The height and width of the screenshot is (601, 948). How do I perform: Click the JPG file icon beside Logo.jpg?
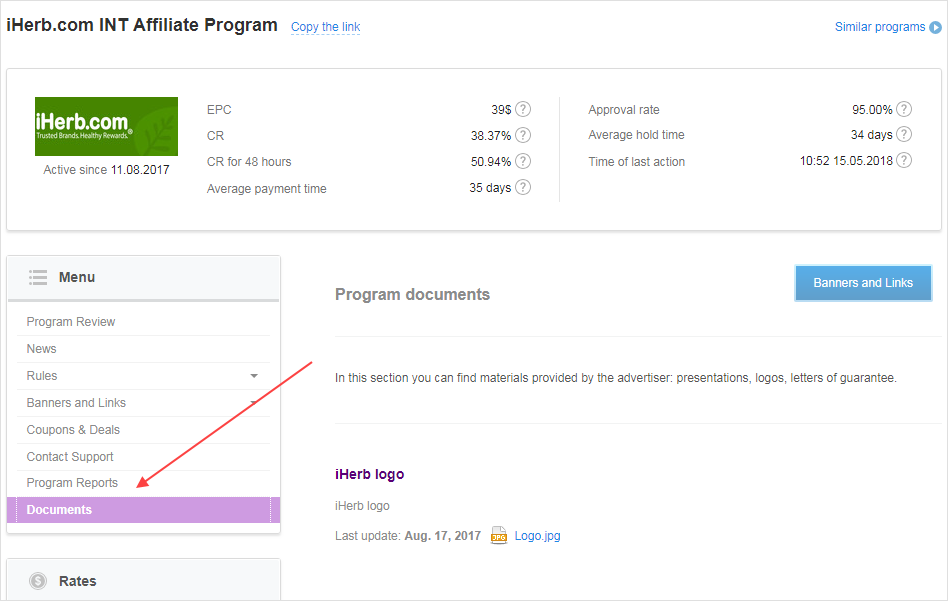click(x=499, y=536)
